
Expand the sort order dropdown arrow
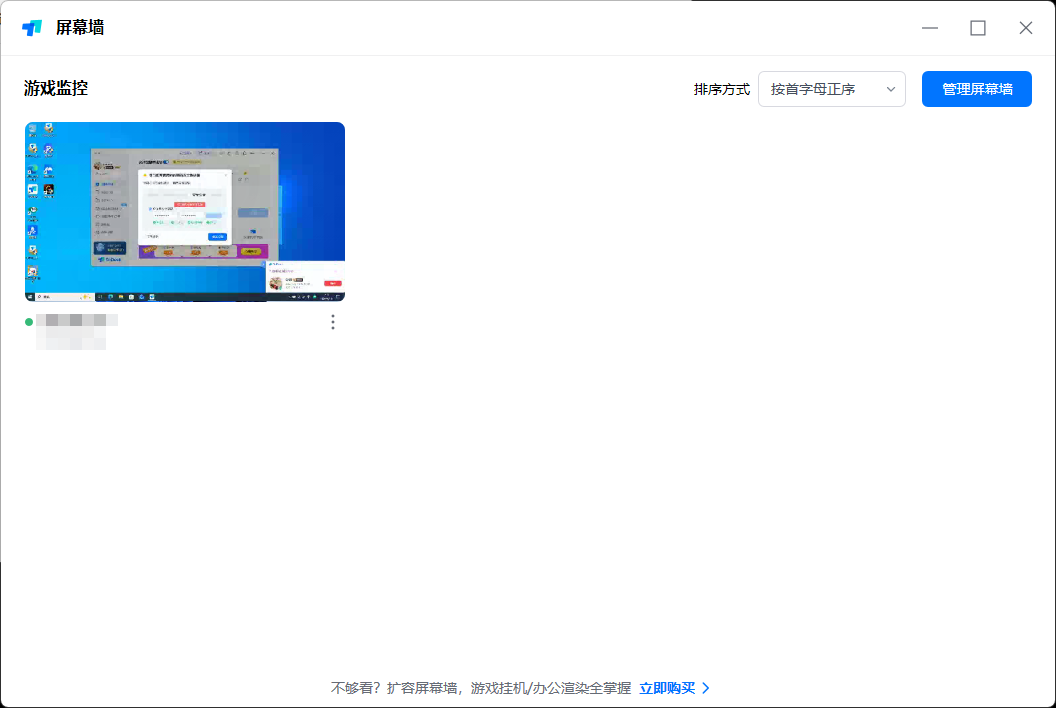(x=891, y=89)
